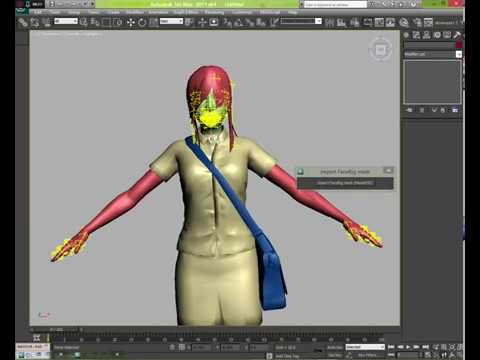The image size is (480, 360).
Task: Open the Named Selection Sets dropdown
Action: point(301,21)
